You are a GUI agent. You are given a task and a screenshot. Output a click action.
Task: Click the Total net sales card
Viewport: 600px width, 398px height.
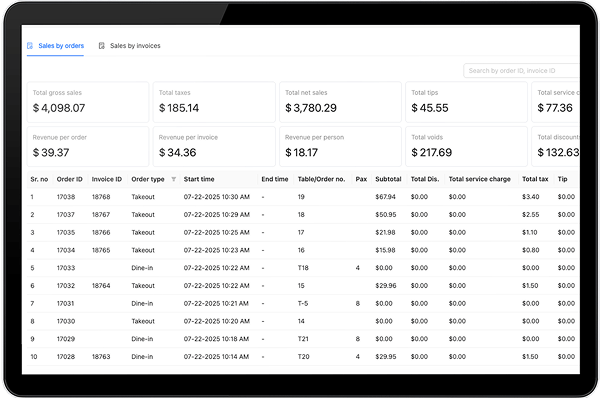(341, 102)
